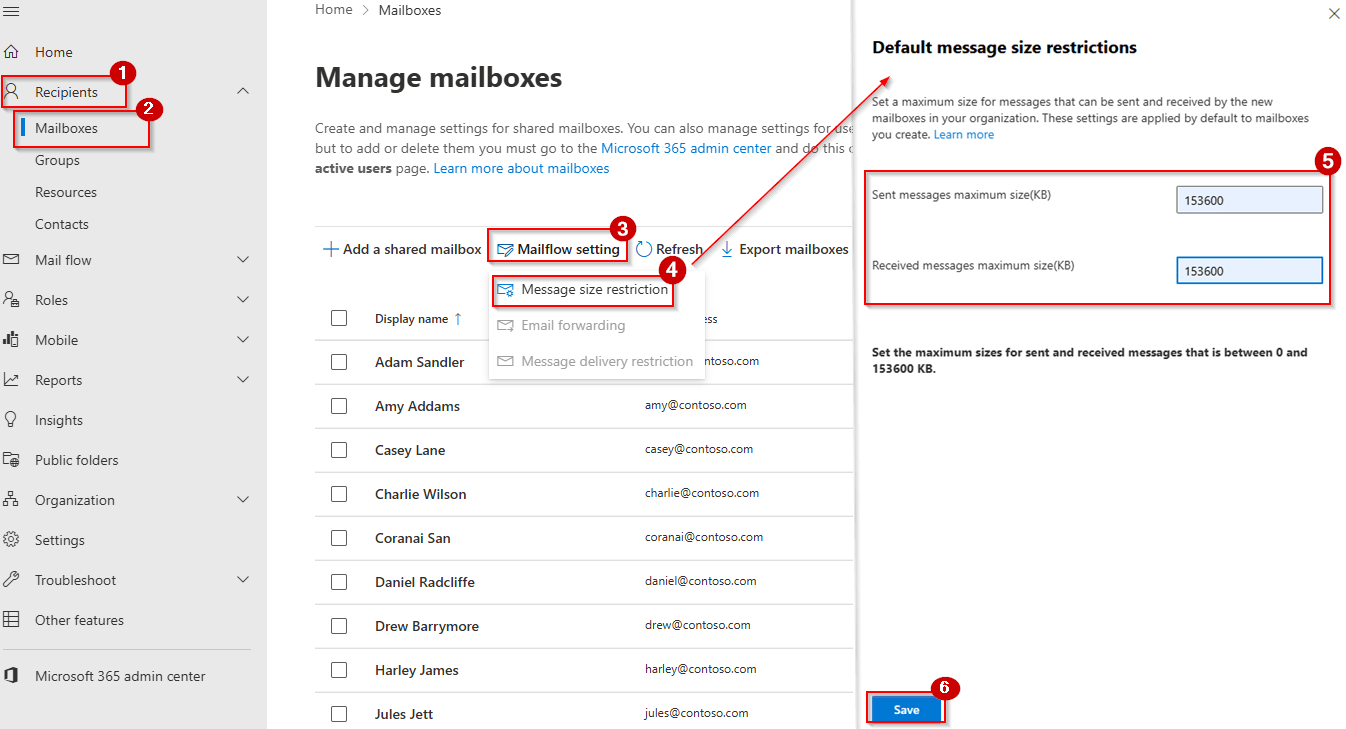Open Public folders from the sidebar
This screenshot has width=1346, height=729.
tap(75, 459)
